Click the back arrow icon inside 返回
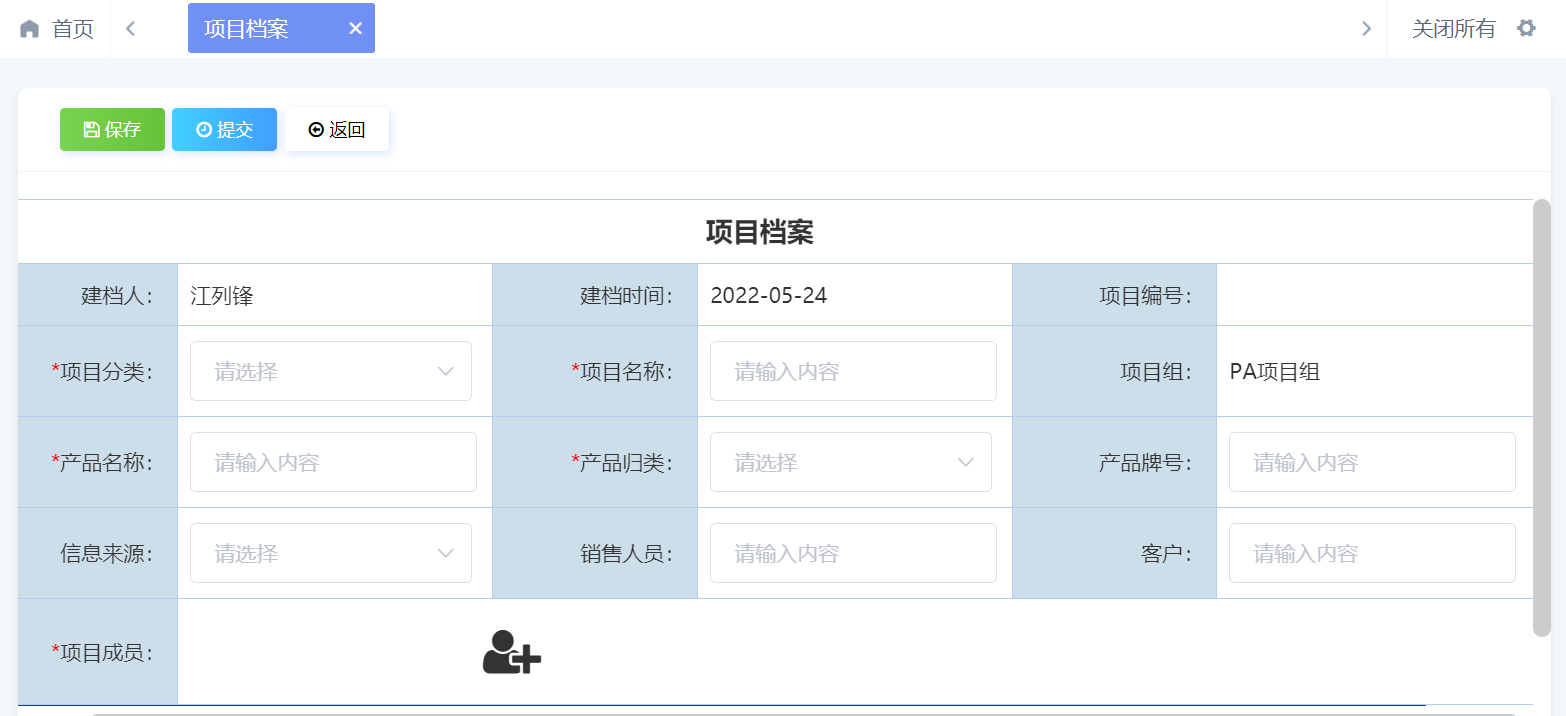Screen dimensions: 1566x716 (316, 129)
